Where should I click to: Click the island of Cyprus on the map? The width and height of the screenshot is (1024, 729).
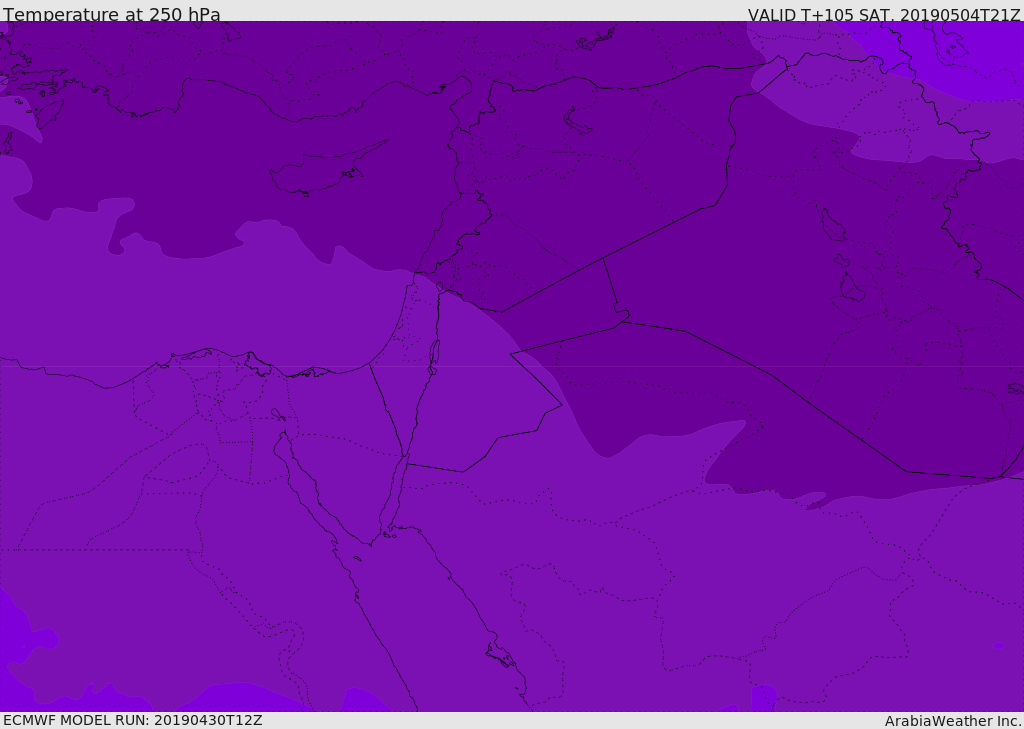pos(328,169)
